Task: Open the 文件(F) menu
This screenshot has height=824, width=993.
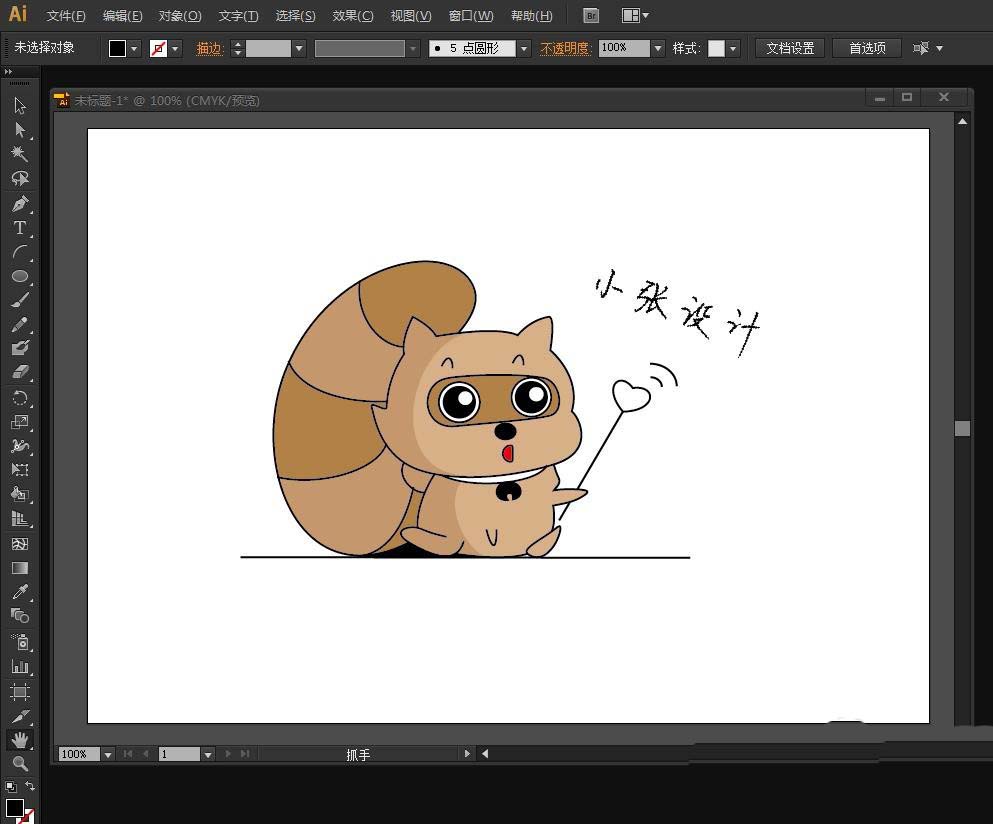Action: point(66,16)
